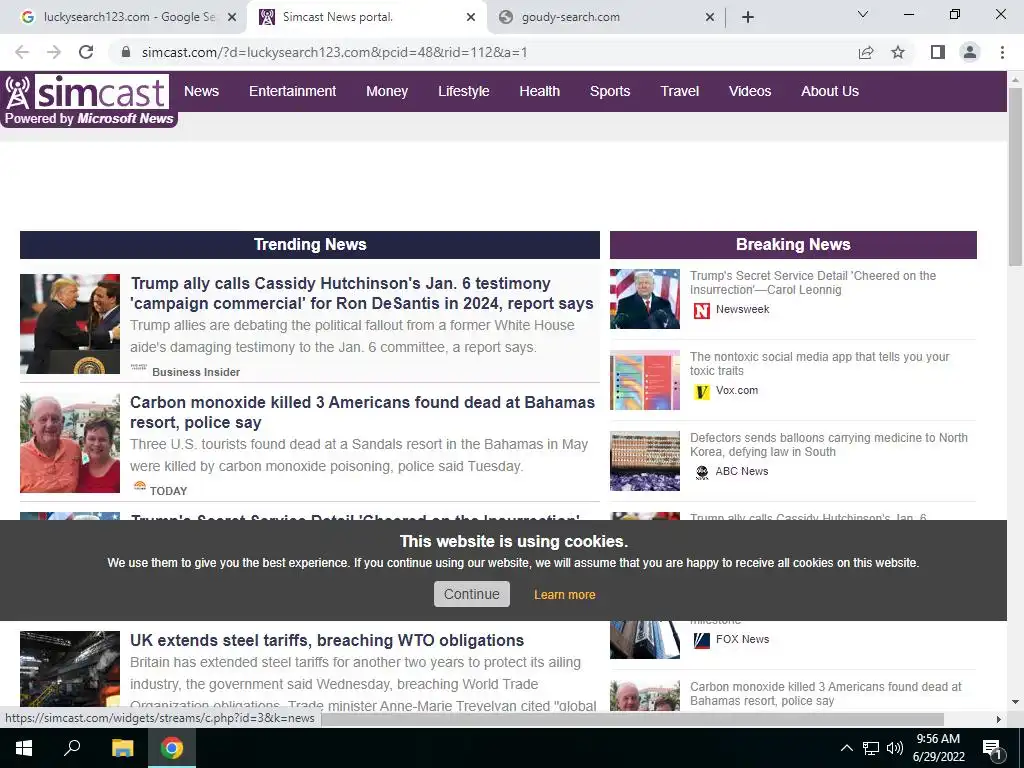This screenshot has width=1024, height=768.
Task: Click the Newsweek source icon
Action: (701, 310)
